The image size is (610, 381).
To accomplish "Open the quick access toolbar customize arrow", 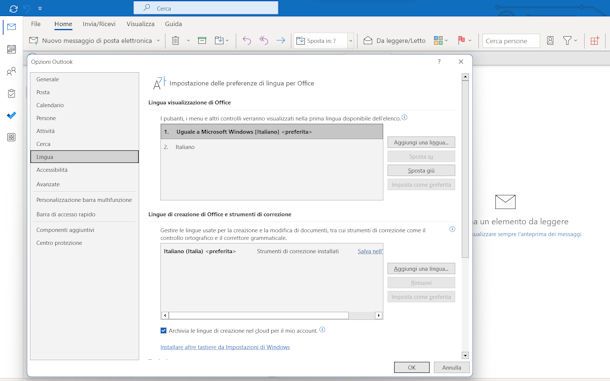I will (40, 8).
